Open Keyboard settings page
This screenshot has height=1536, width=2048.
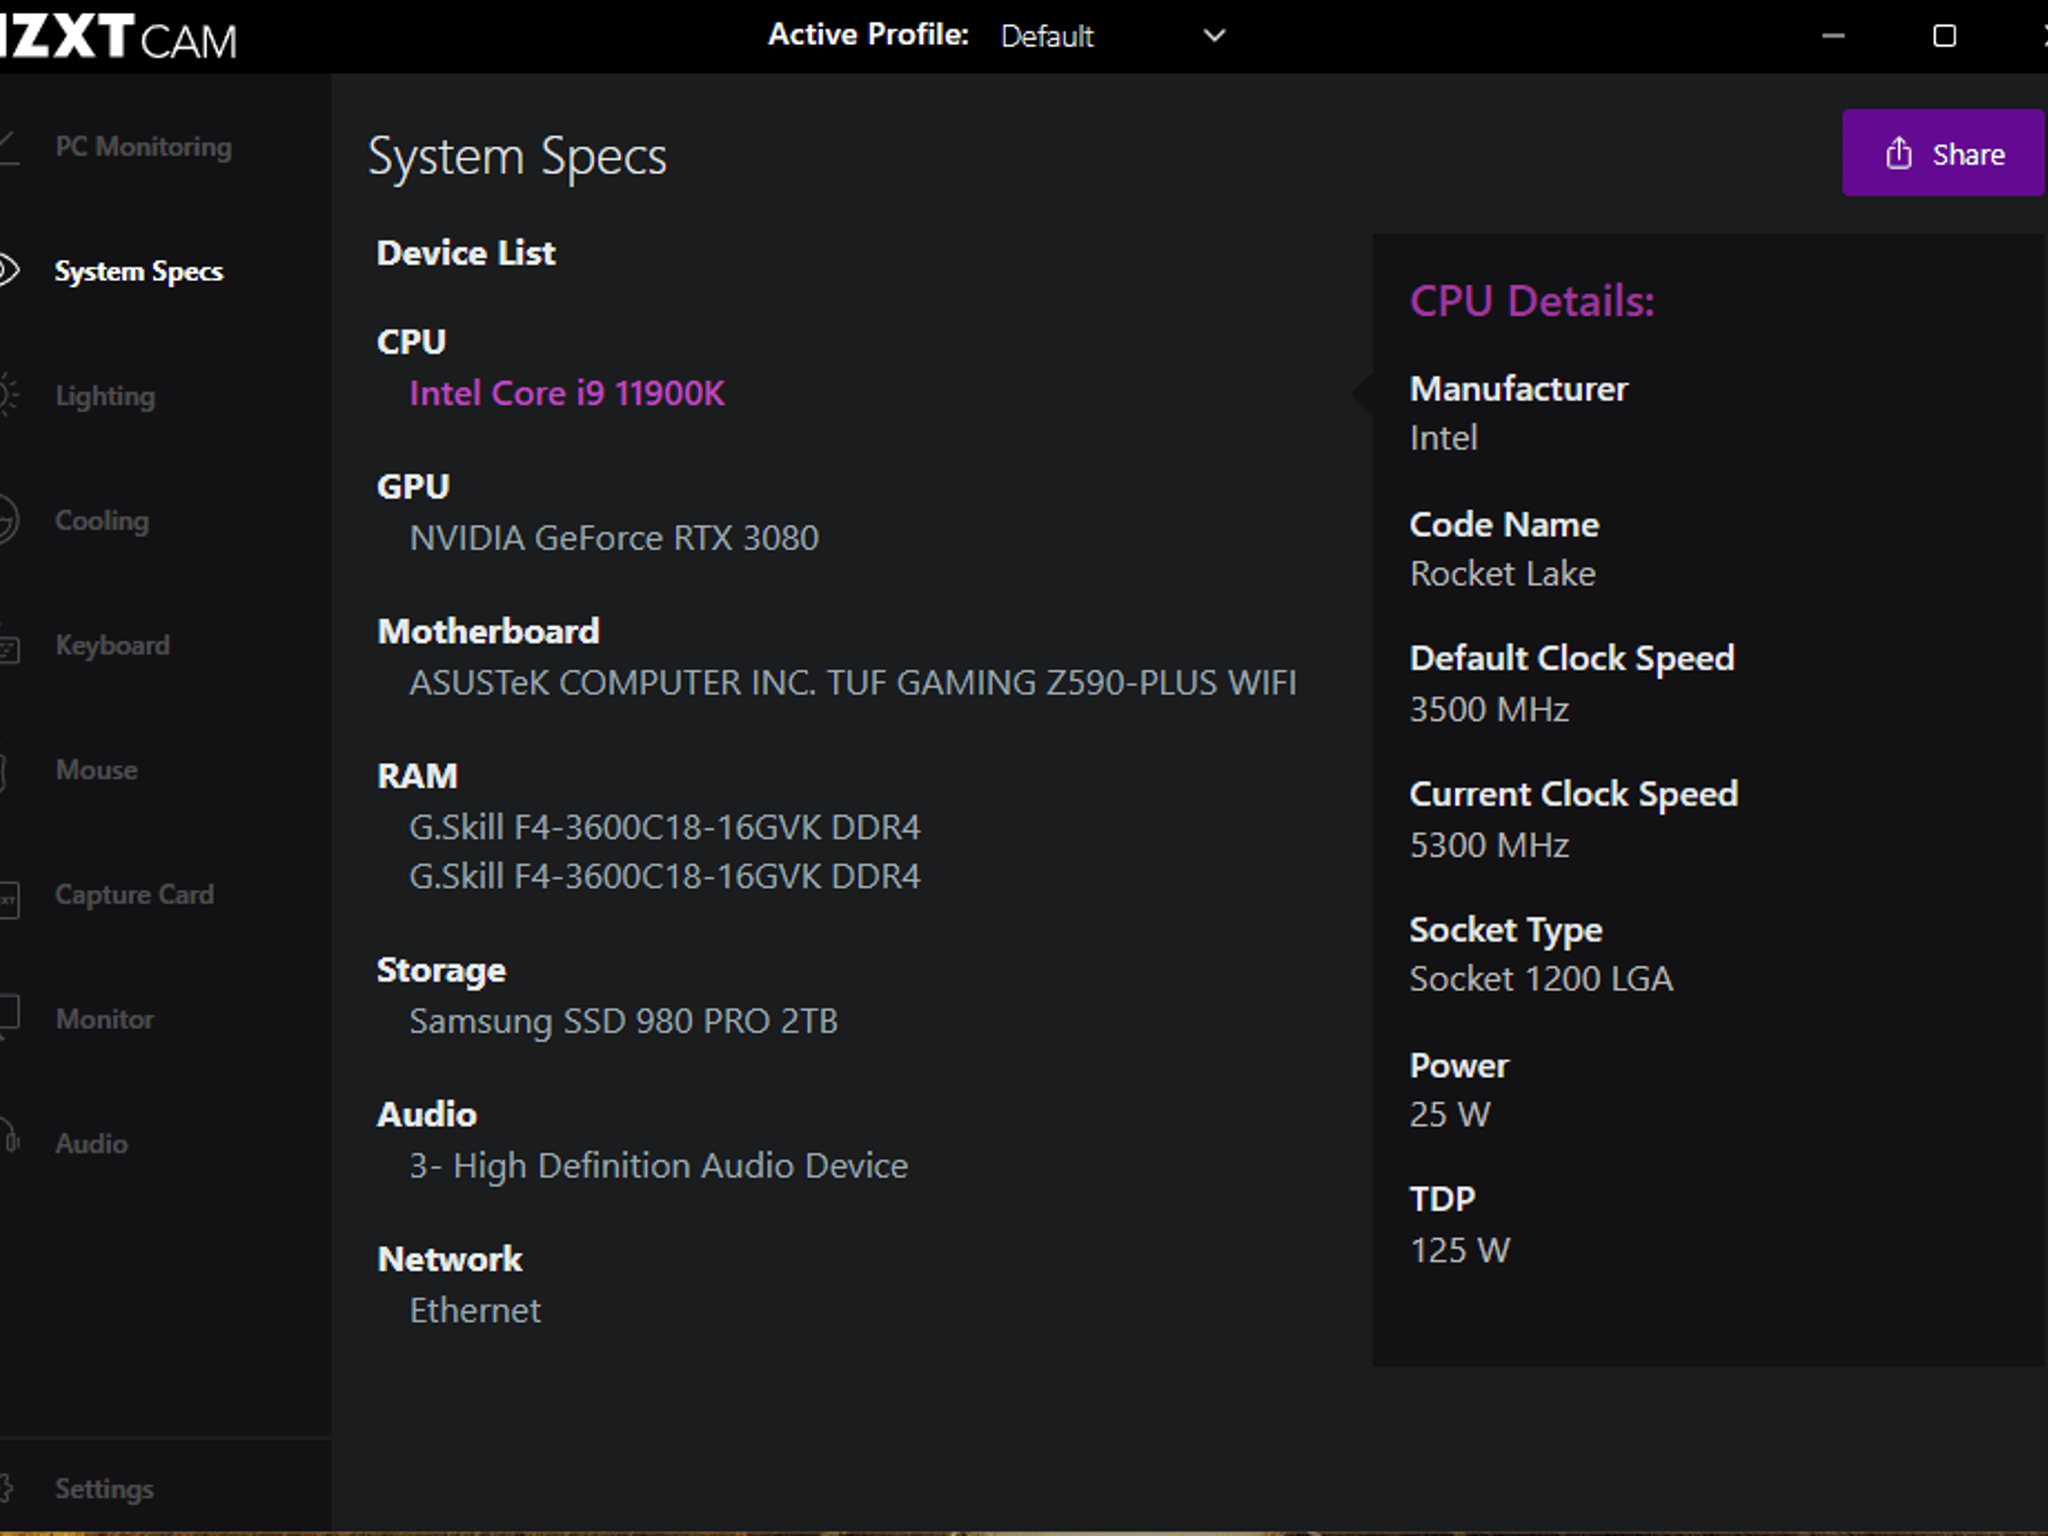click(x=112, y=645)
